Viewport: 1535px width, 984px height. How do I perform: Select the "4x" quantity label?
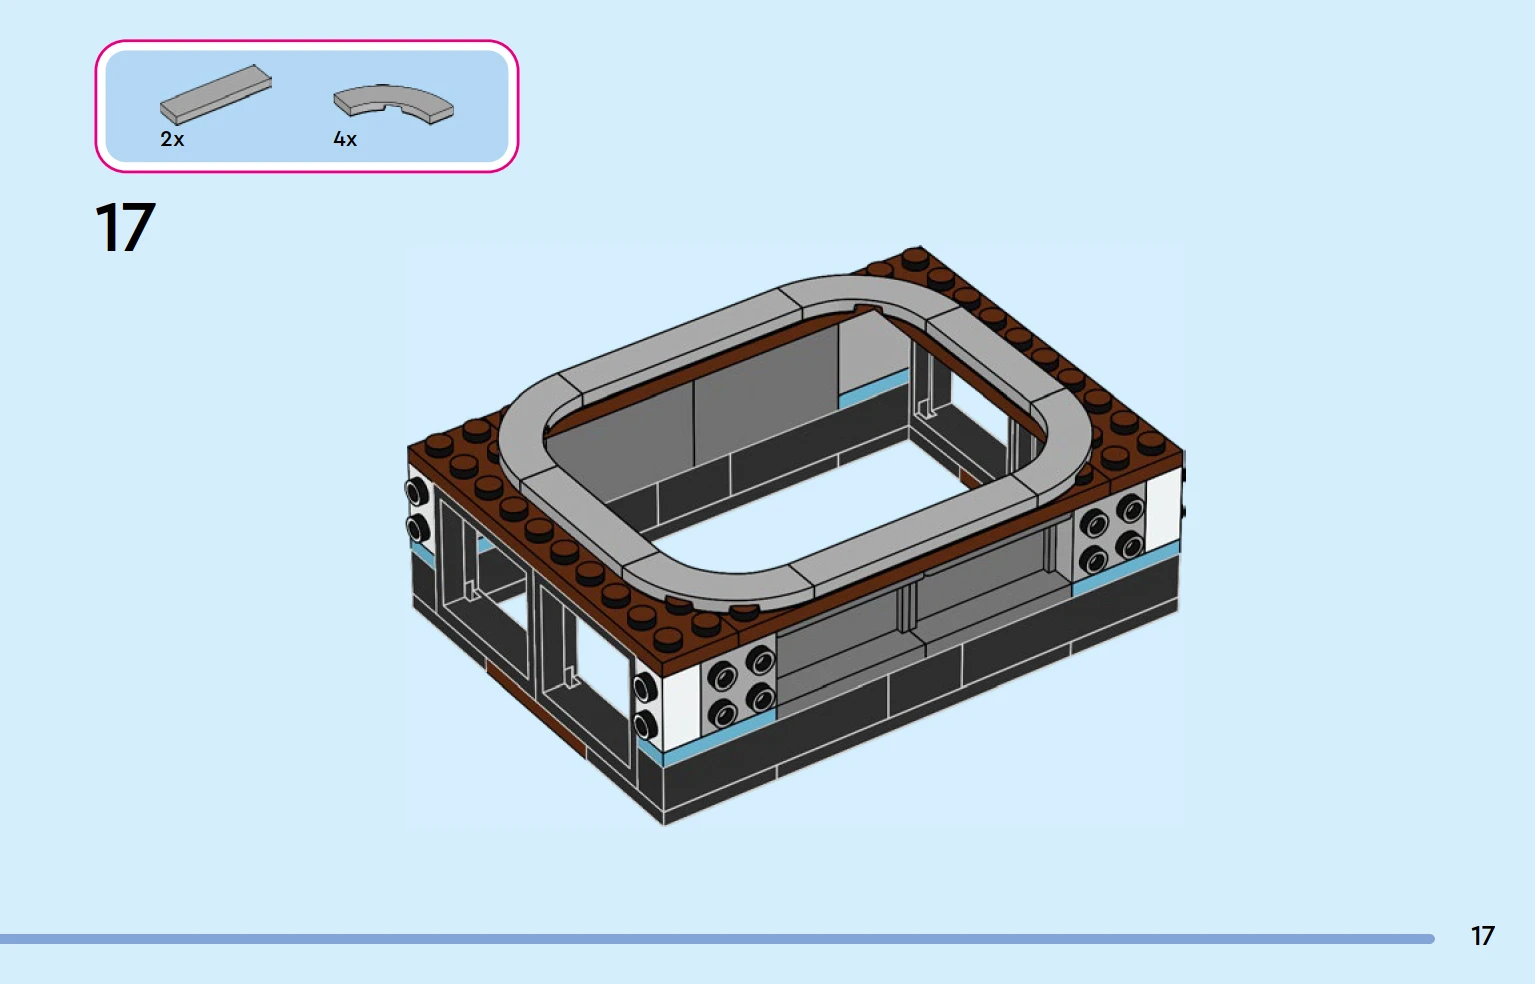[345, 140]
